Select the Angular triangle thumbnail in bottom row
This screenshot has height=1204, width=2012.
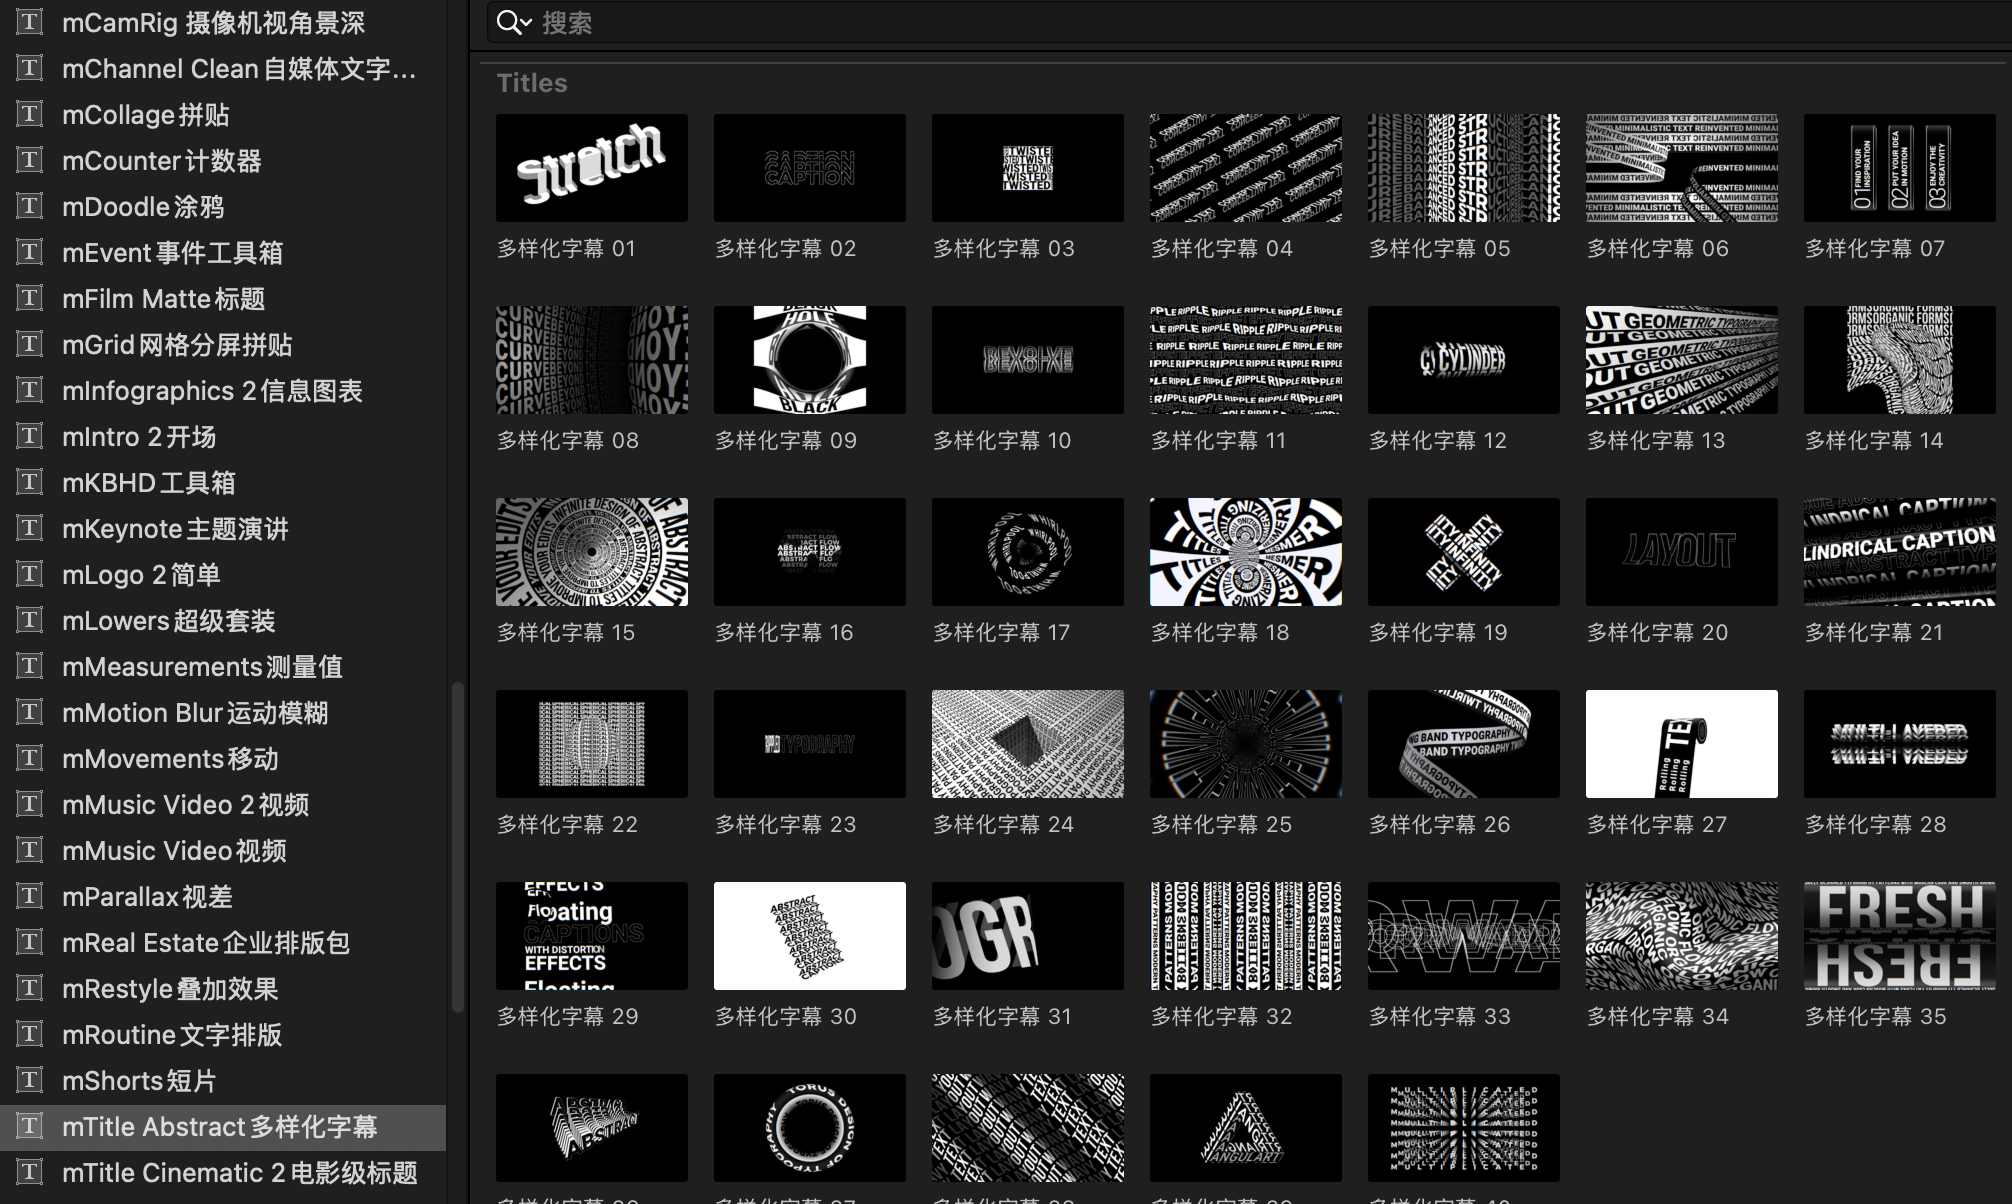1246,1128
